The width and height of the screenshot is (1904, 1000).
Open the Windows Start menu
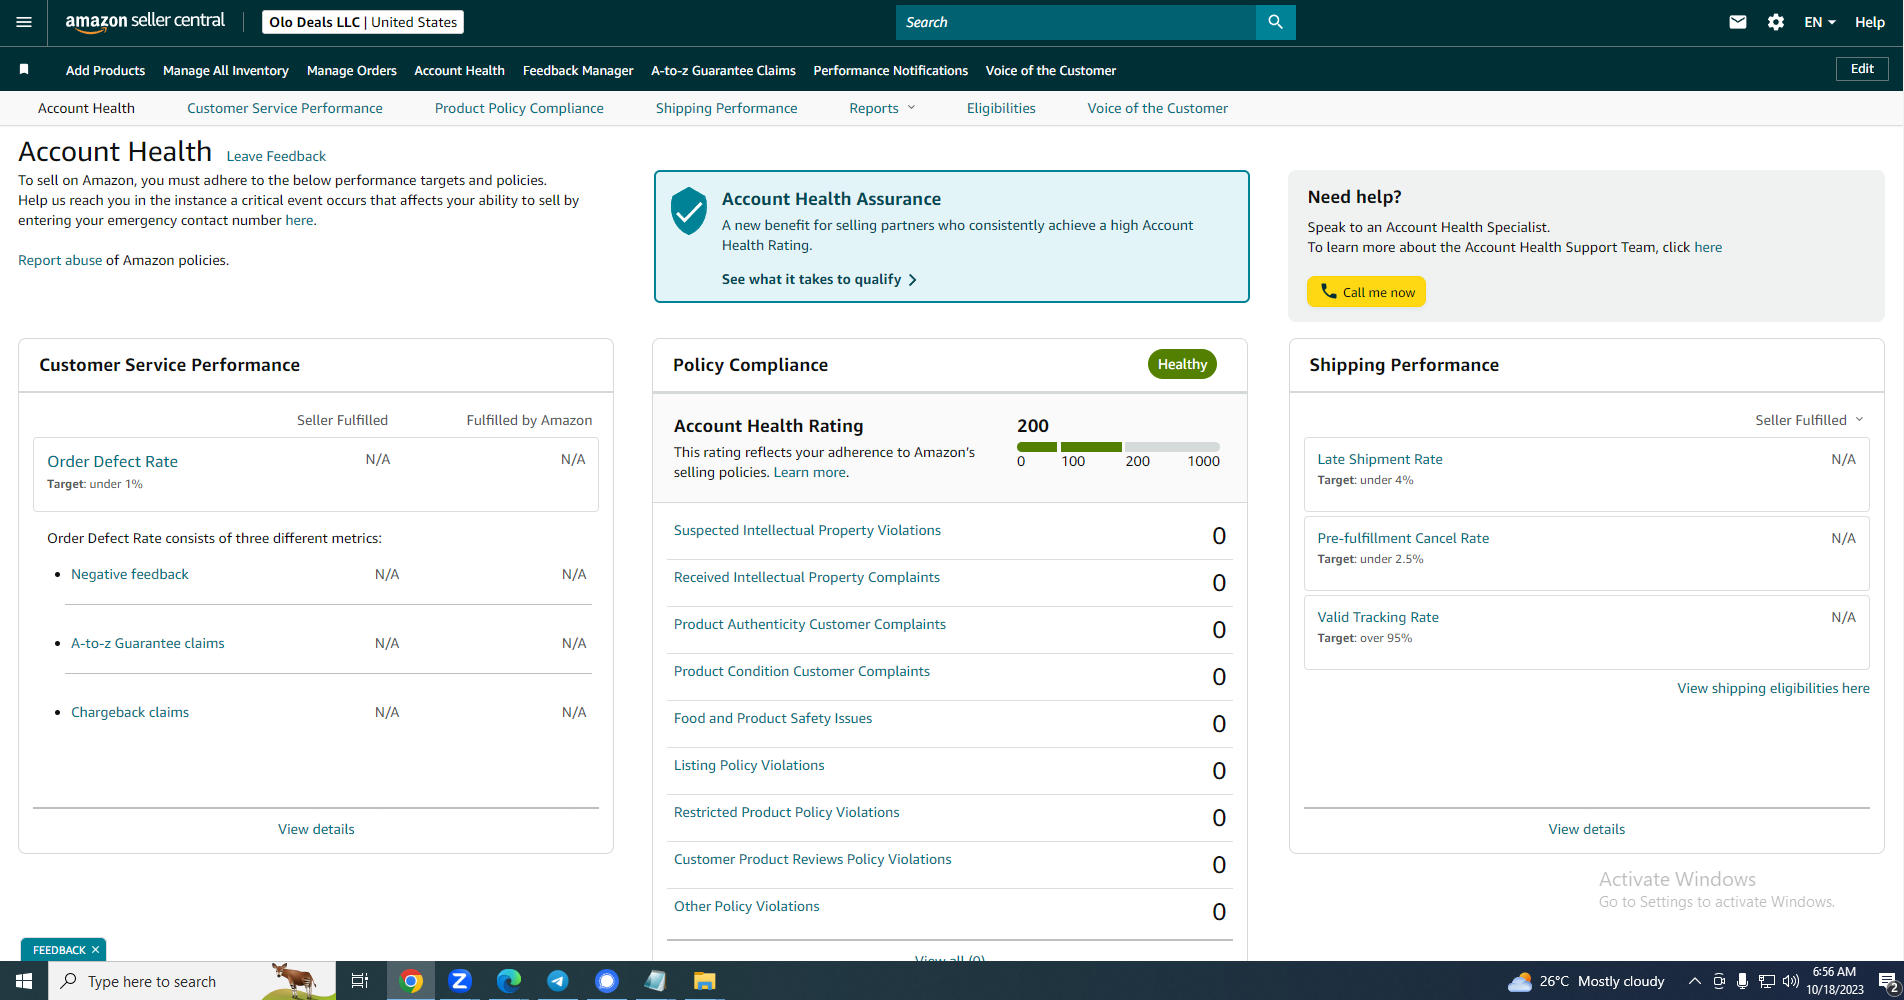(24, 981)
